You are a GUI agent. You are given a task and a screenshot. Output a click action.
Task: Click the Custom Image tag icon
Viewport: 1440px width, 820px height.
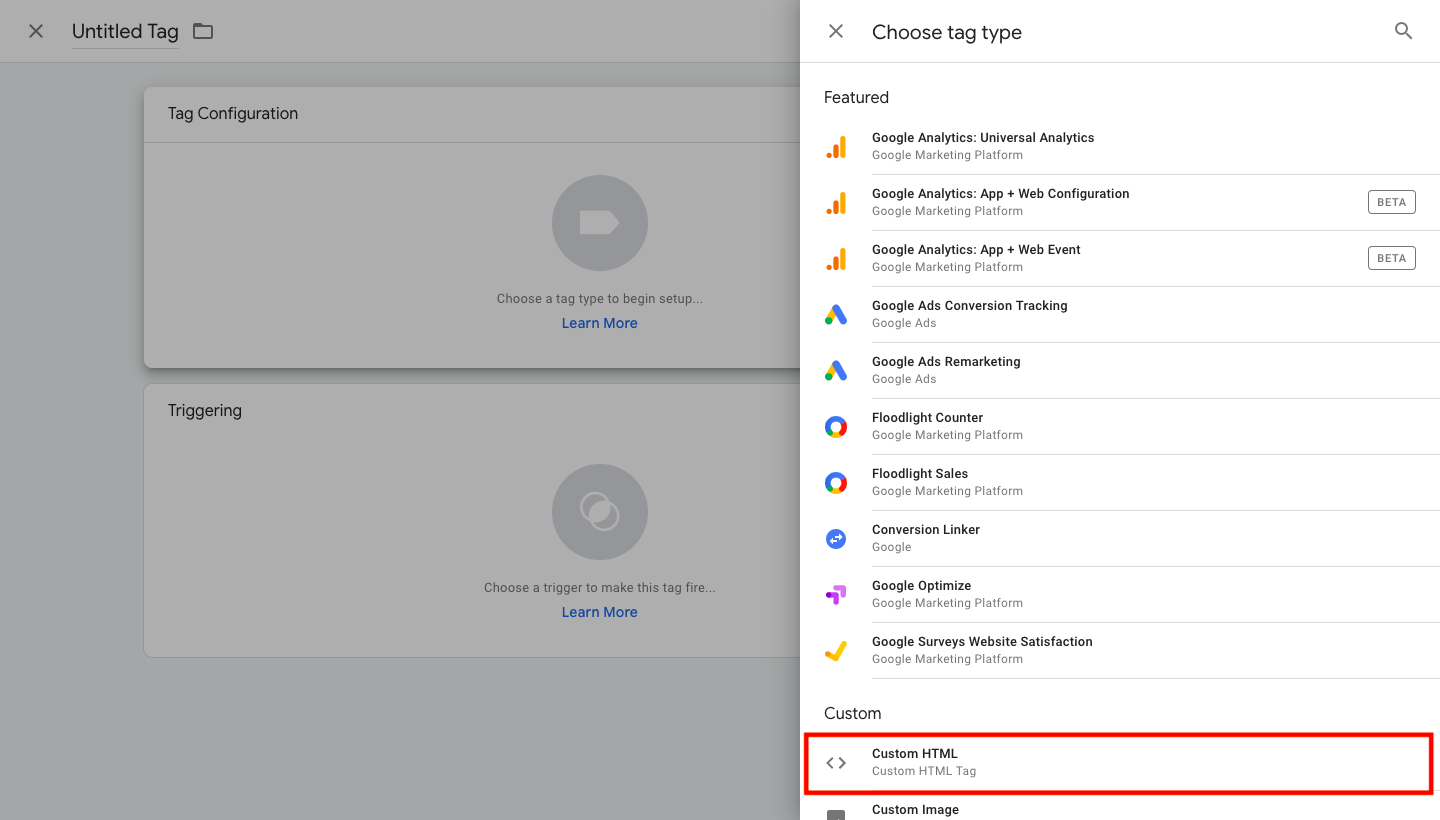pos(836,814)
